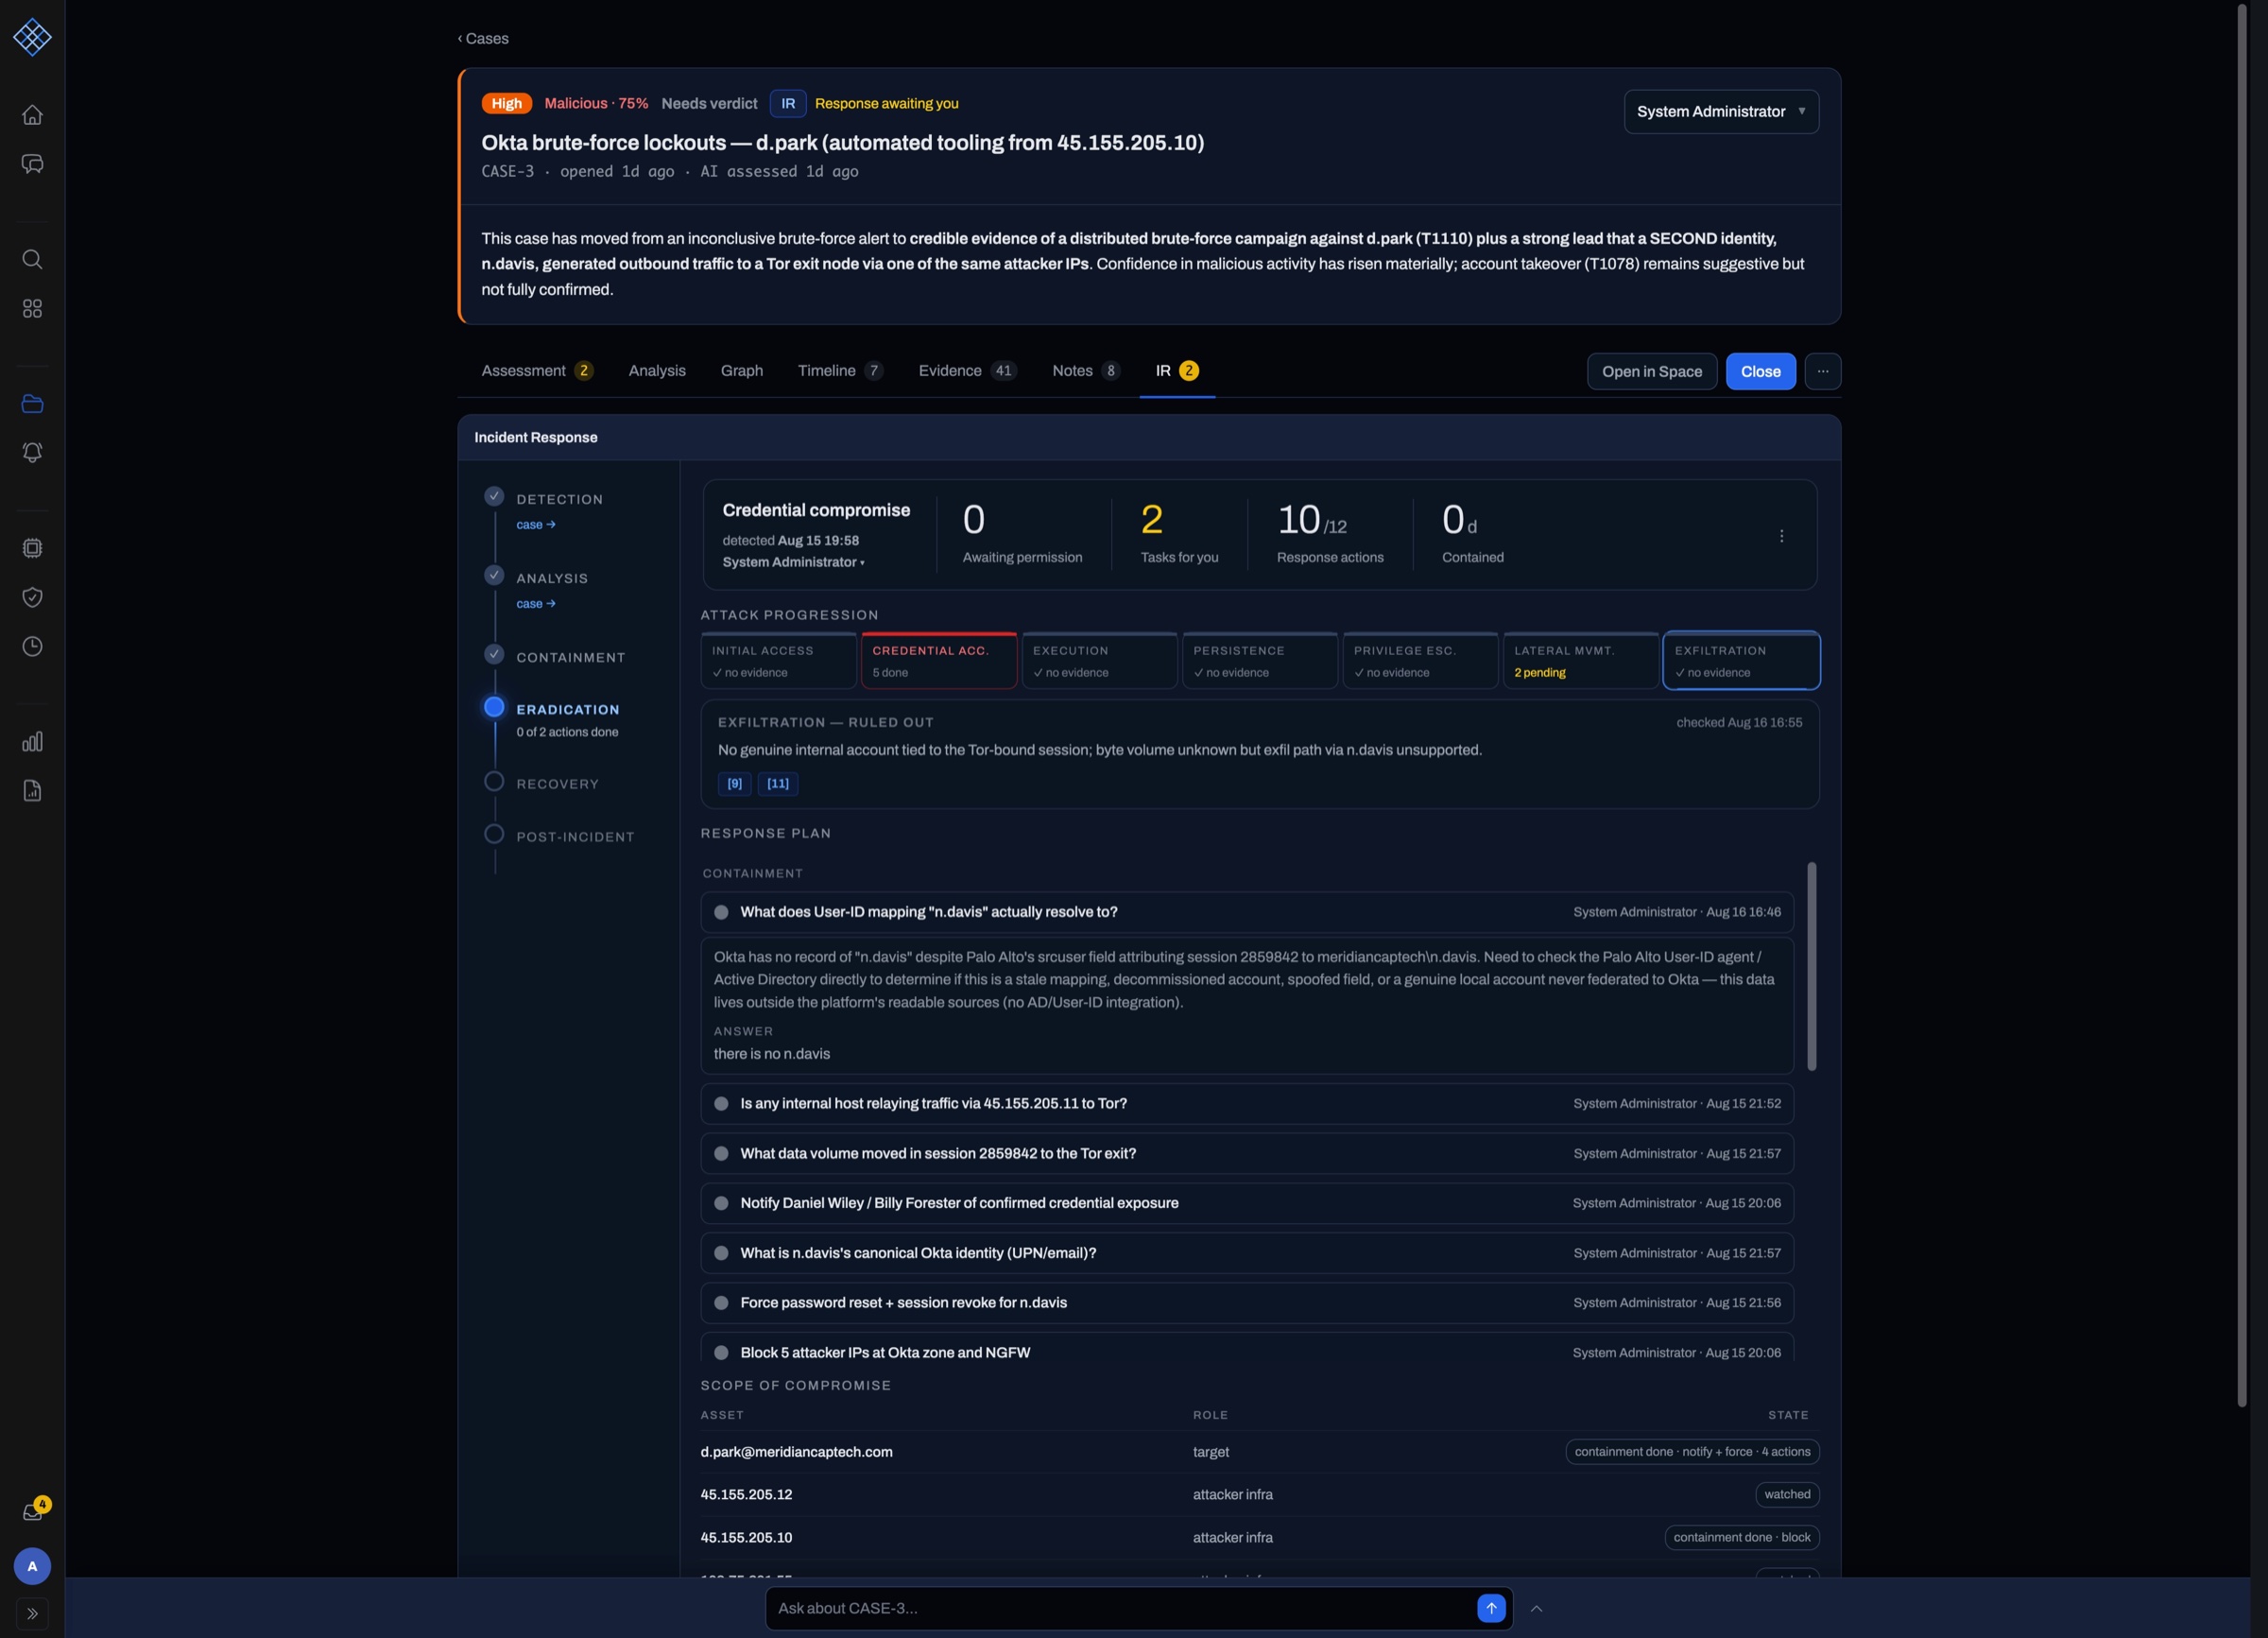Send the Ask about CASE-3 message
This screenshot has height=1638, width=2268.
1491,1608
